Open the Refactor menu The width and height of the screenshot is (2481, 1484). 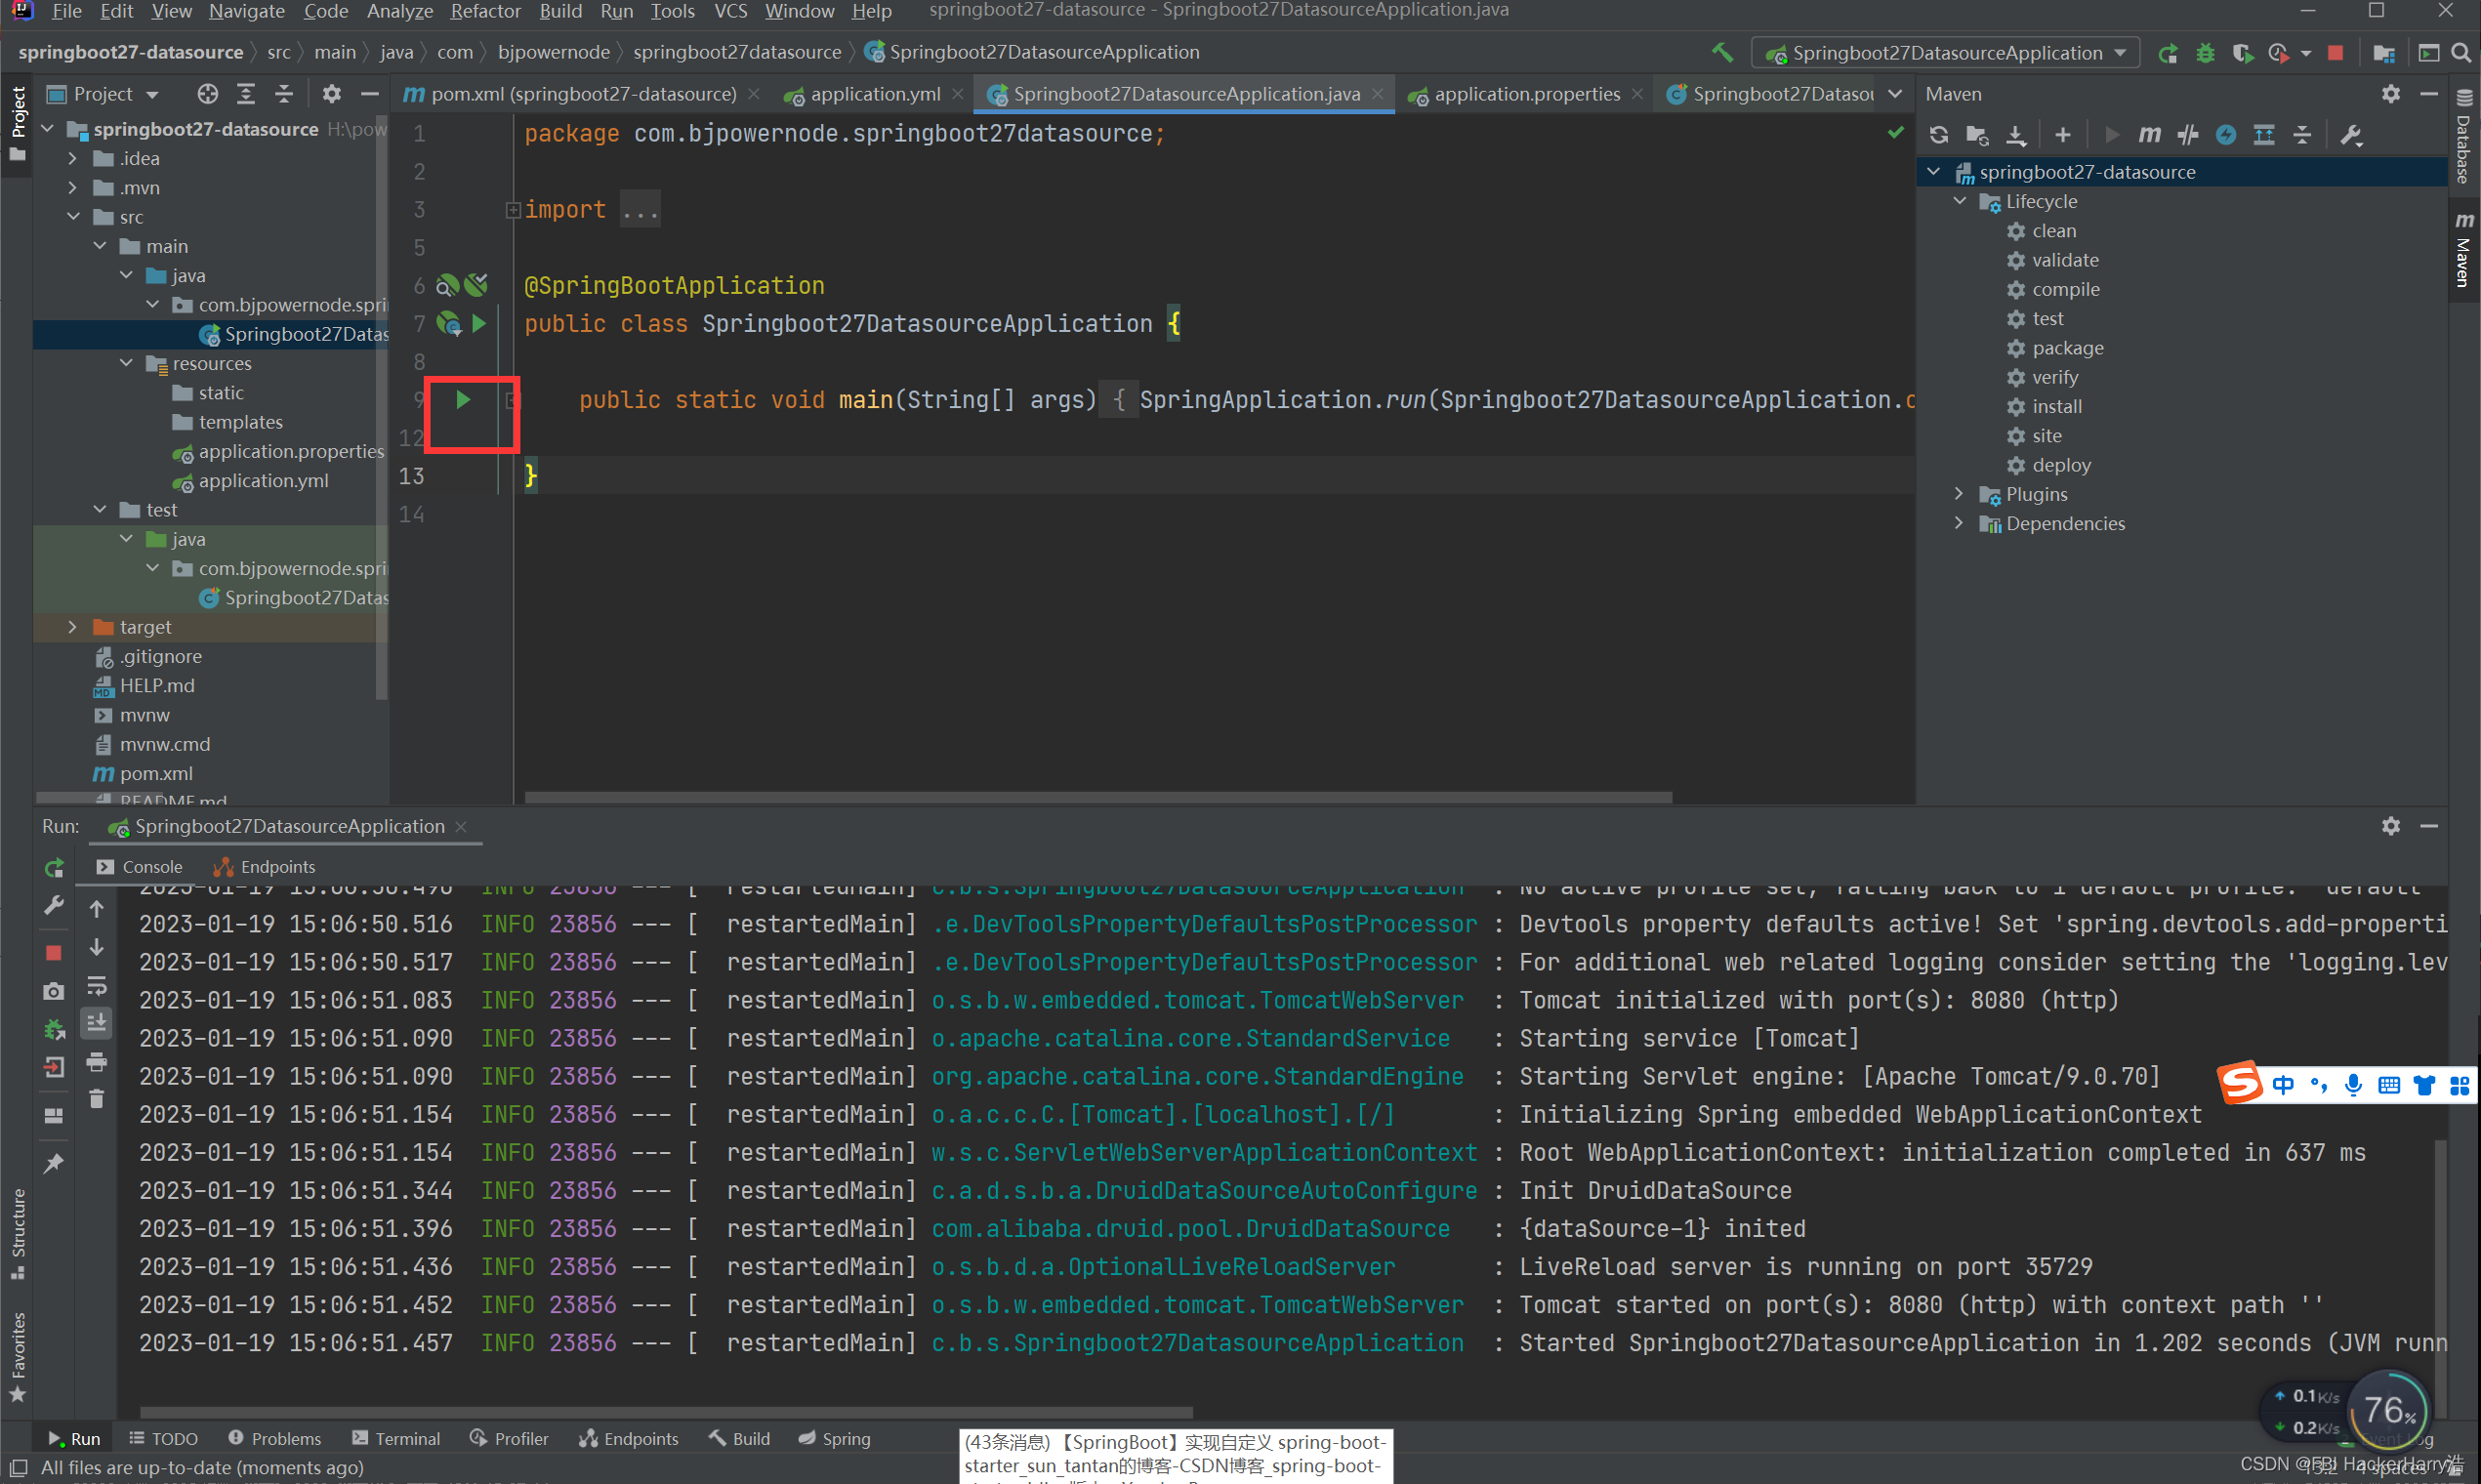tap(485, 11)
